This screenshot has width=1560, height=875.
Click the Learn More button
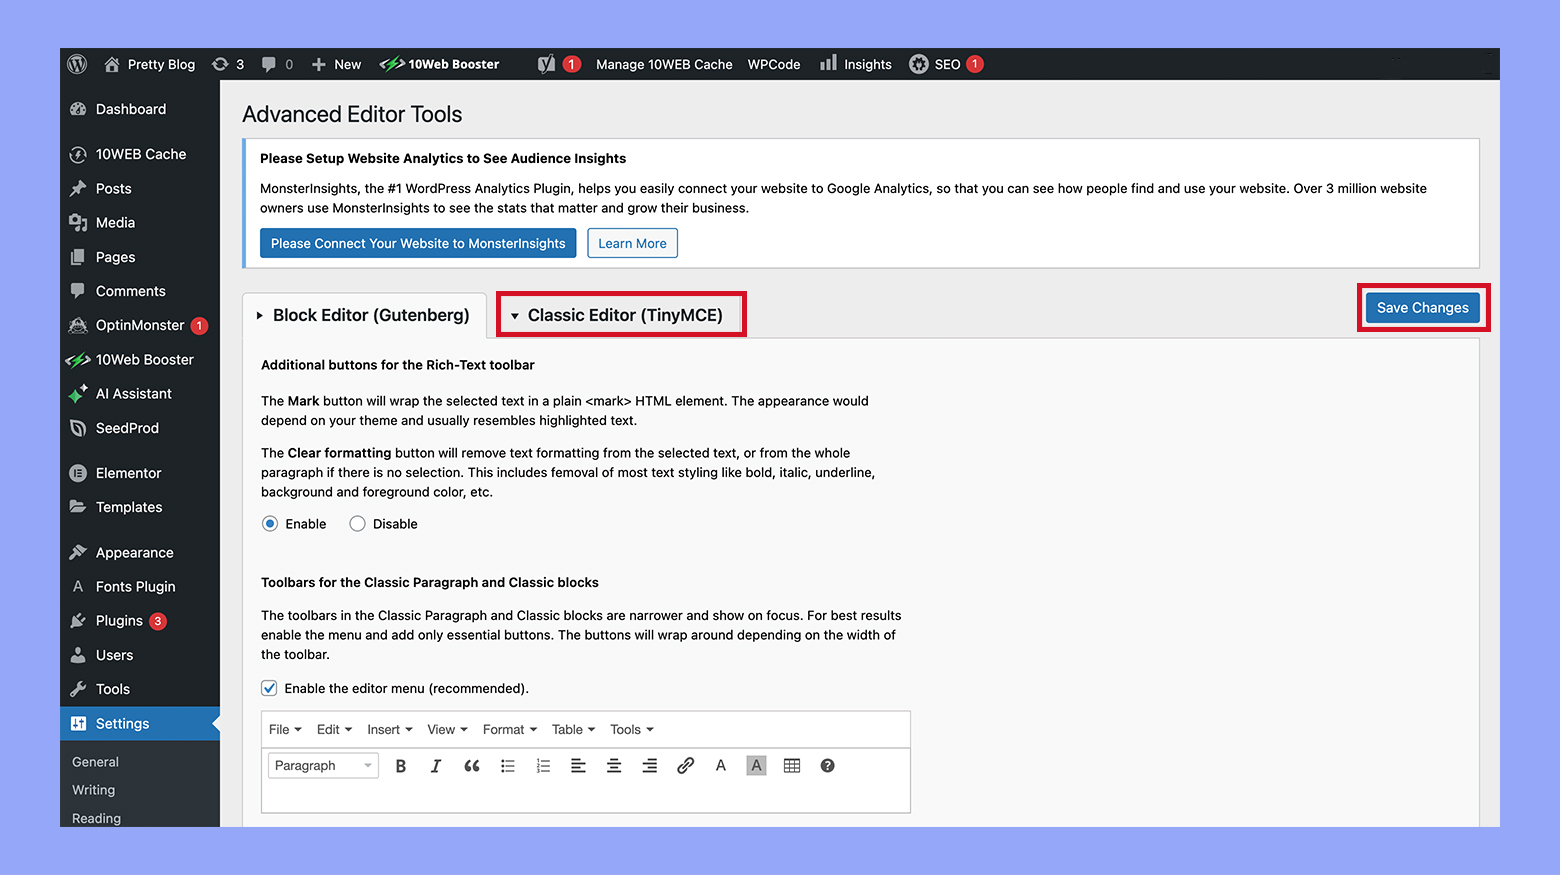[x=632, y=243]
